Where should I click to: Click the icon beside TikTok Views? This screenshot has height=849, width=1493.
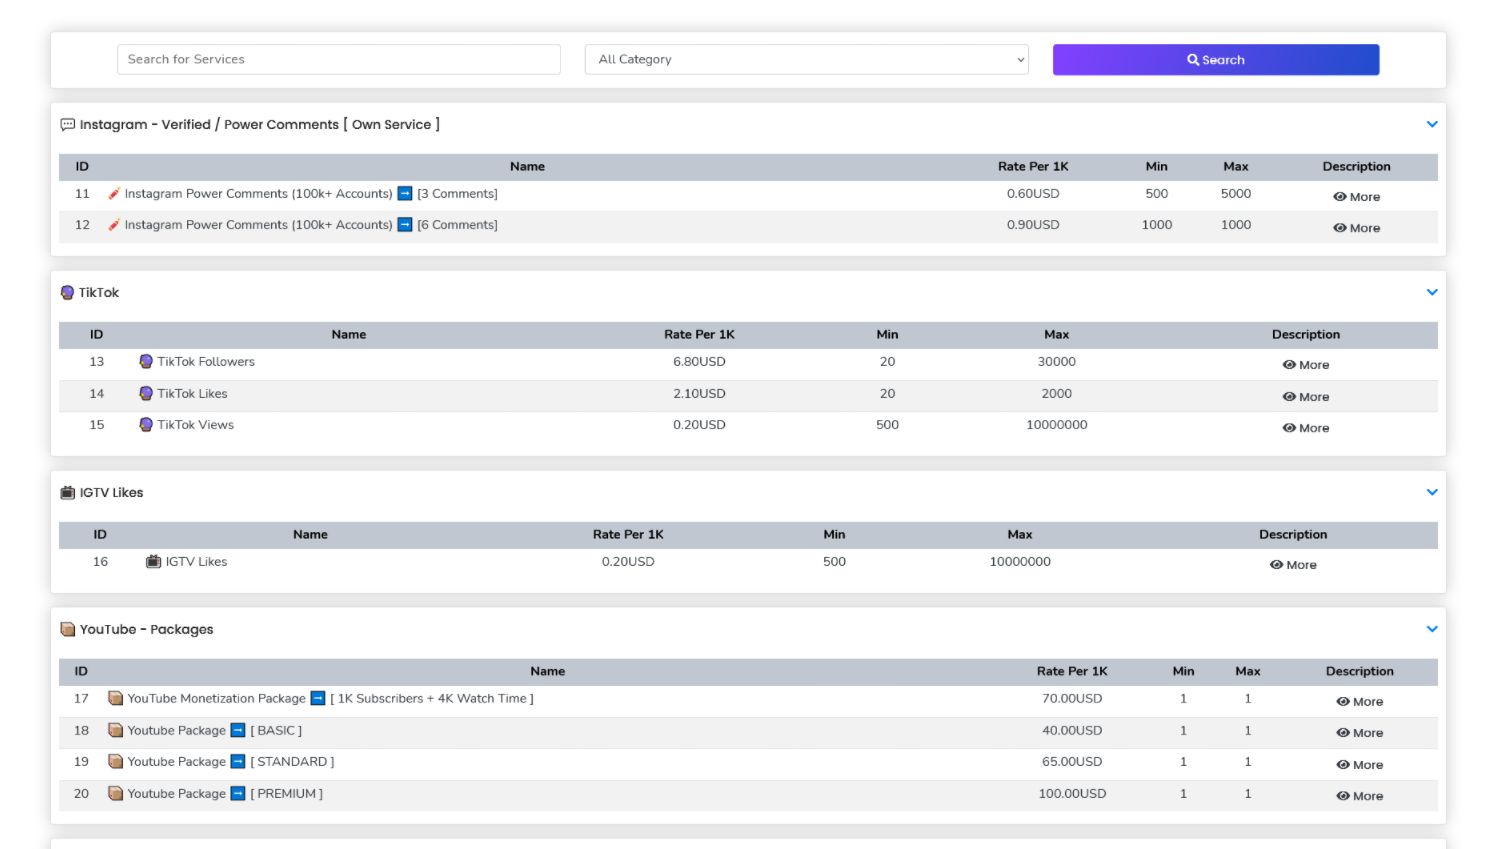146,425
